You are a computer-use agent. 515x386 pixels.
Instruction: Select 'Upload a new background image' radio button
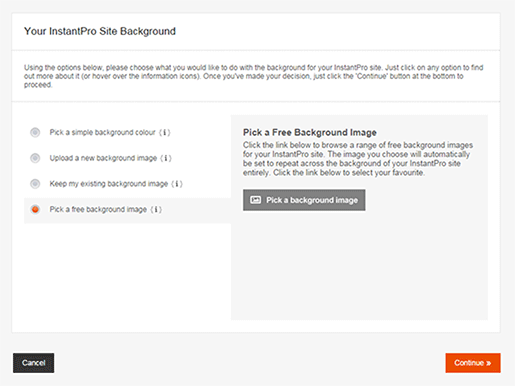point(35,158)
